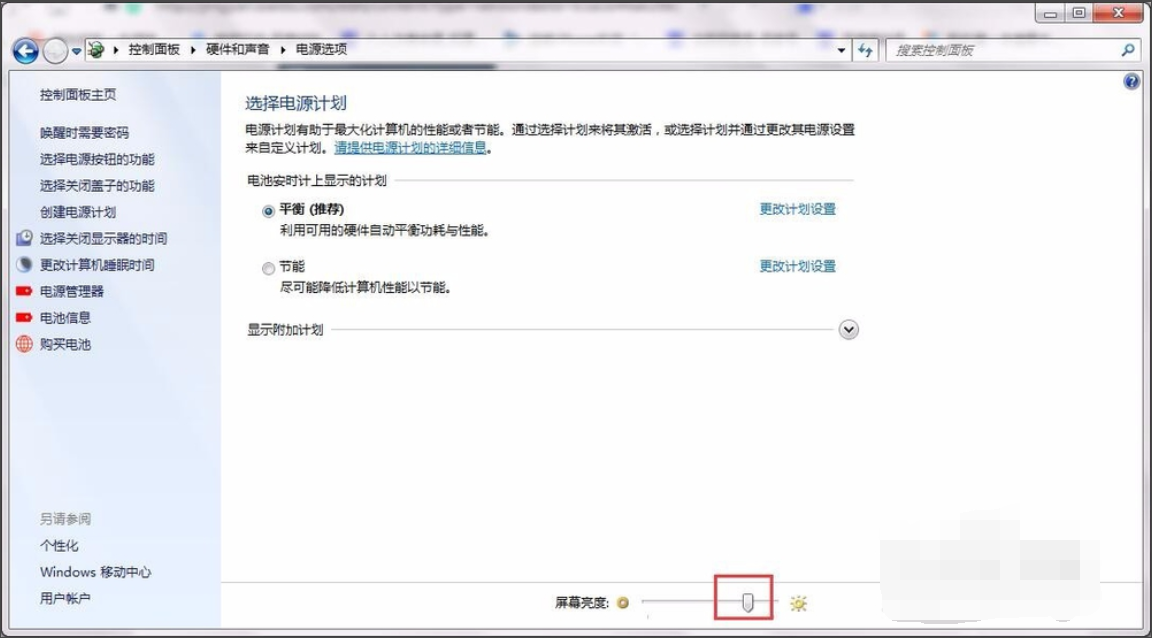Select the 节能 power plan
The image size is (1152, 638).
(268, 267)
